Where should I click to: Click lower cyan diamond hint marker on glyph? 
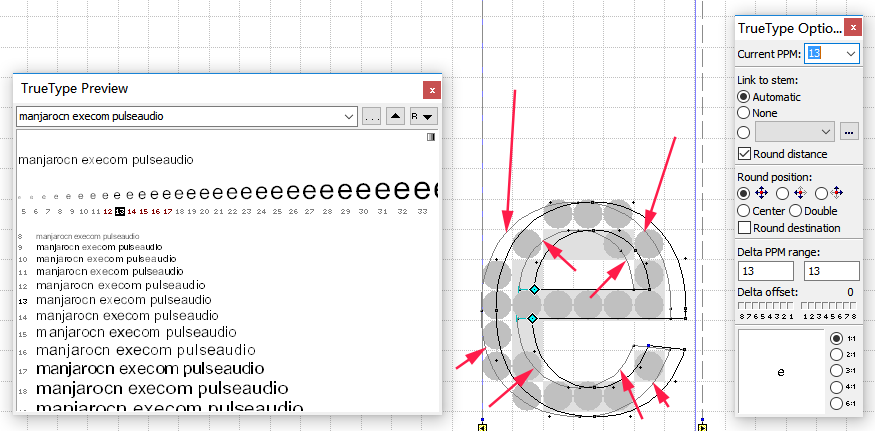[x=532, y=318]
